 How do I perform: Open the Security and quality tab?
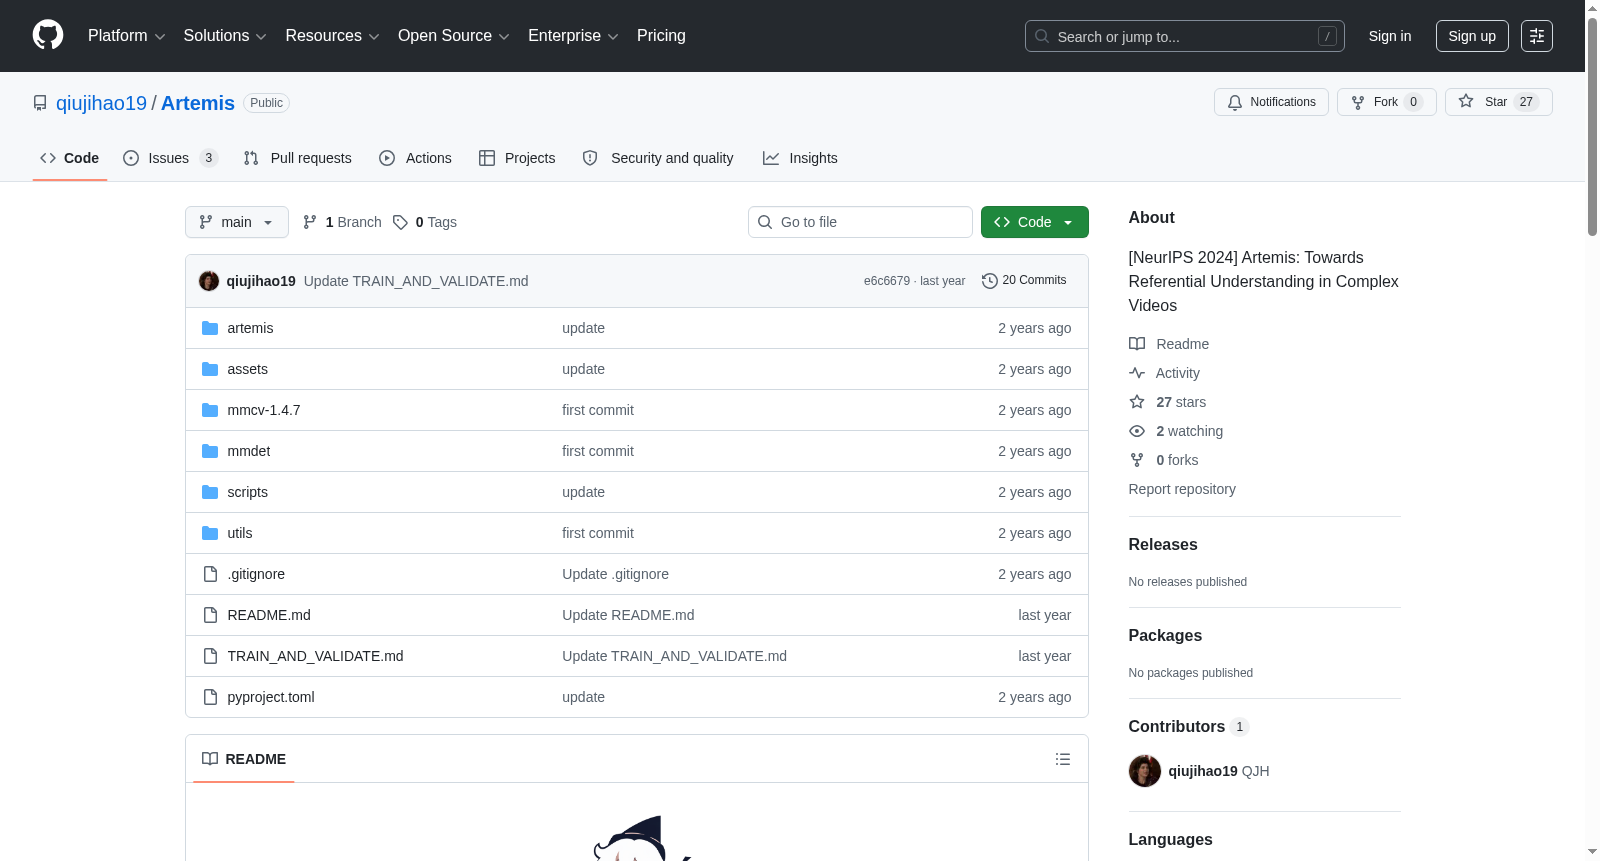658,158
